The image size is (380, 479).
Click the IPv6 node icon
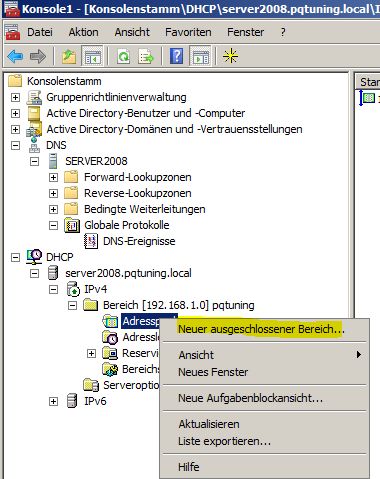coord(72,401)
